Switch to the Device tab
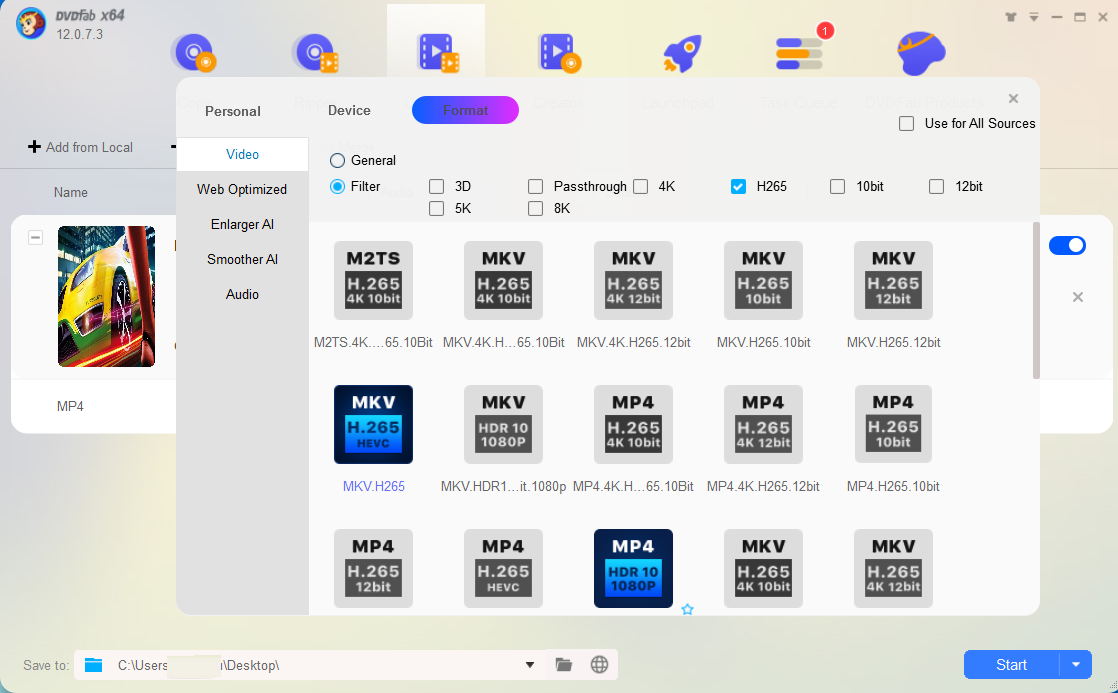The image size is (1118, 693). [349, 111]
